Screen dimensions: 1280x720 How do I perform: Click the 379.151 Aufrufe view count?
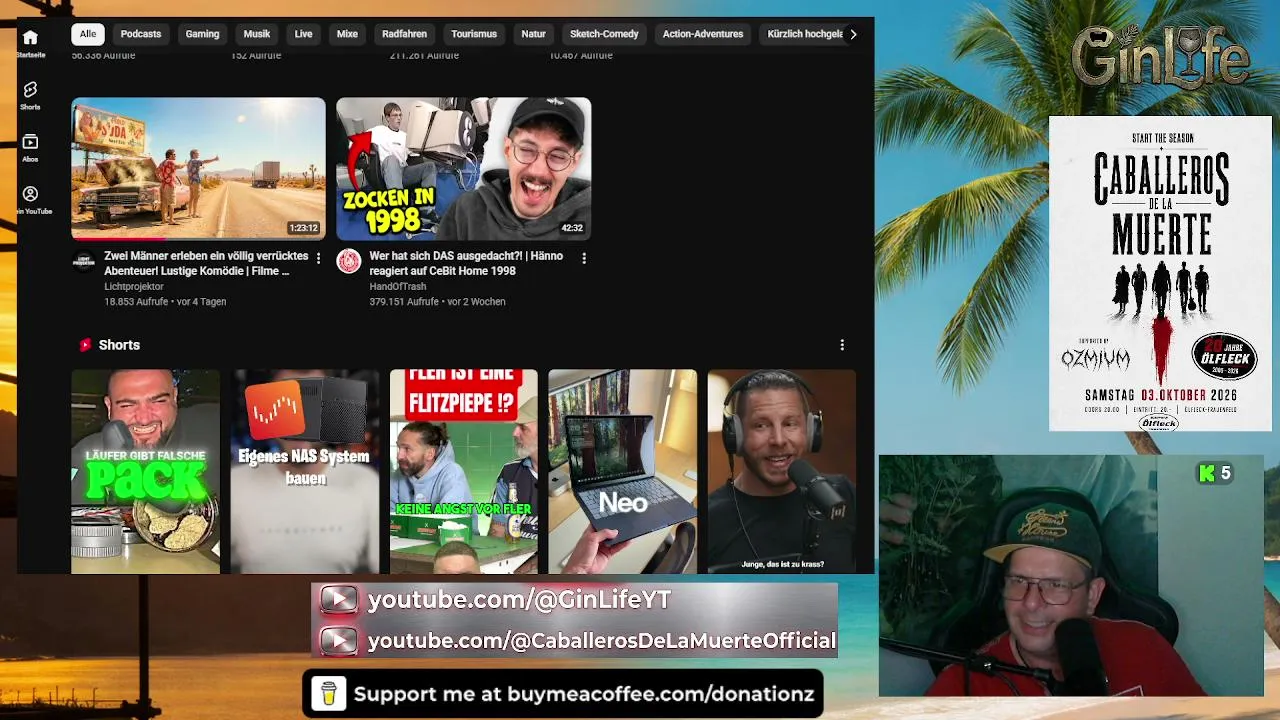(404, 301)
